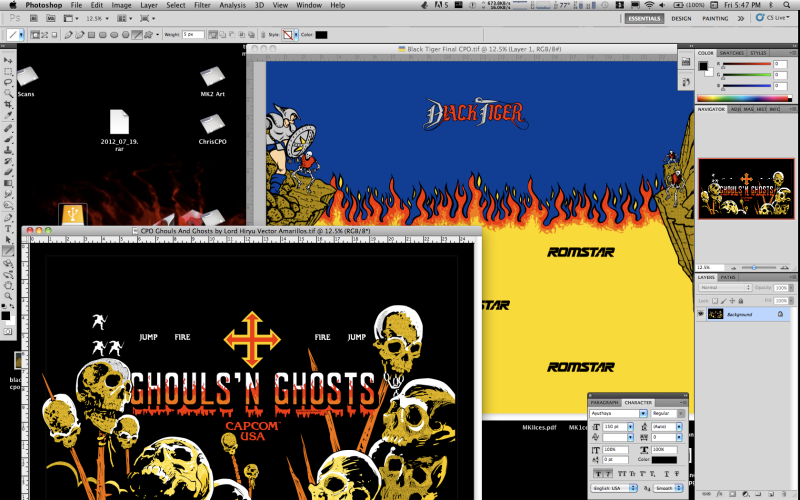The height and width of the screenshot is (500, 800).
Task: Open the layer blend mode Normal dropdown
Action: point(724,288)
